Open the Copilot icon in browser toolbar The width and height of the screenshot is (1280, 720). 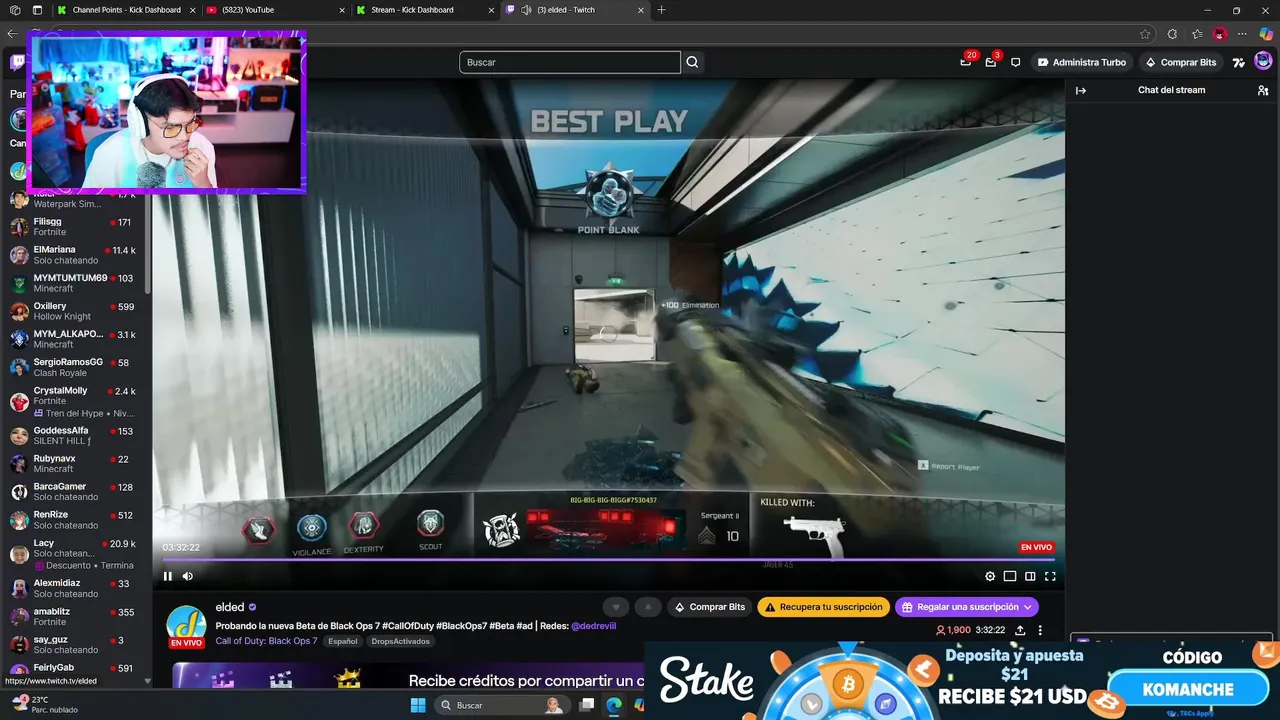tap(1266, 34)
